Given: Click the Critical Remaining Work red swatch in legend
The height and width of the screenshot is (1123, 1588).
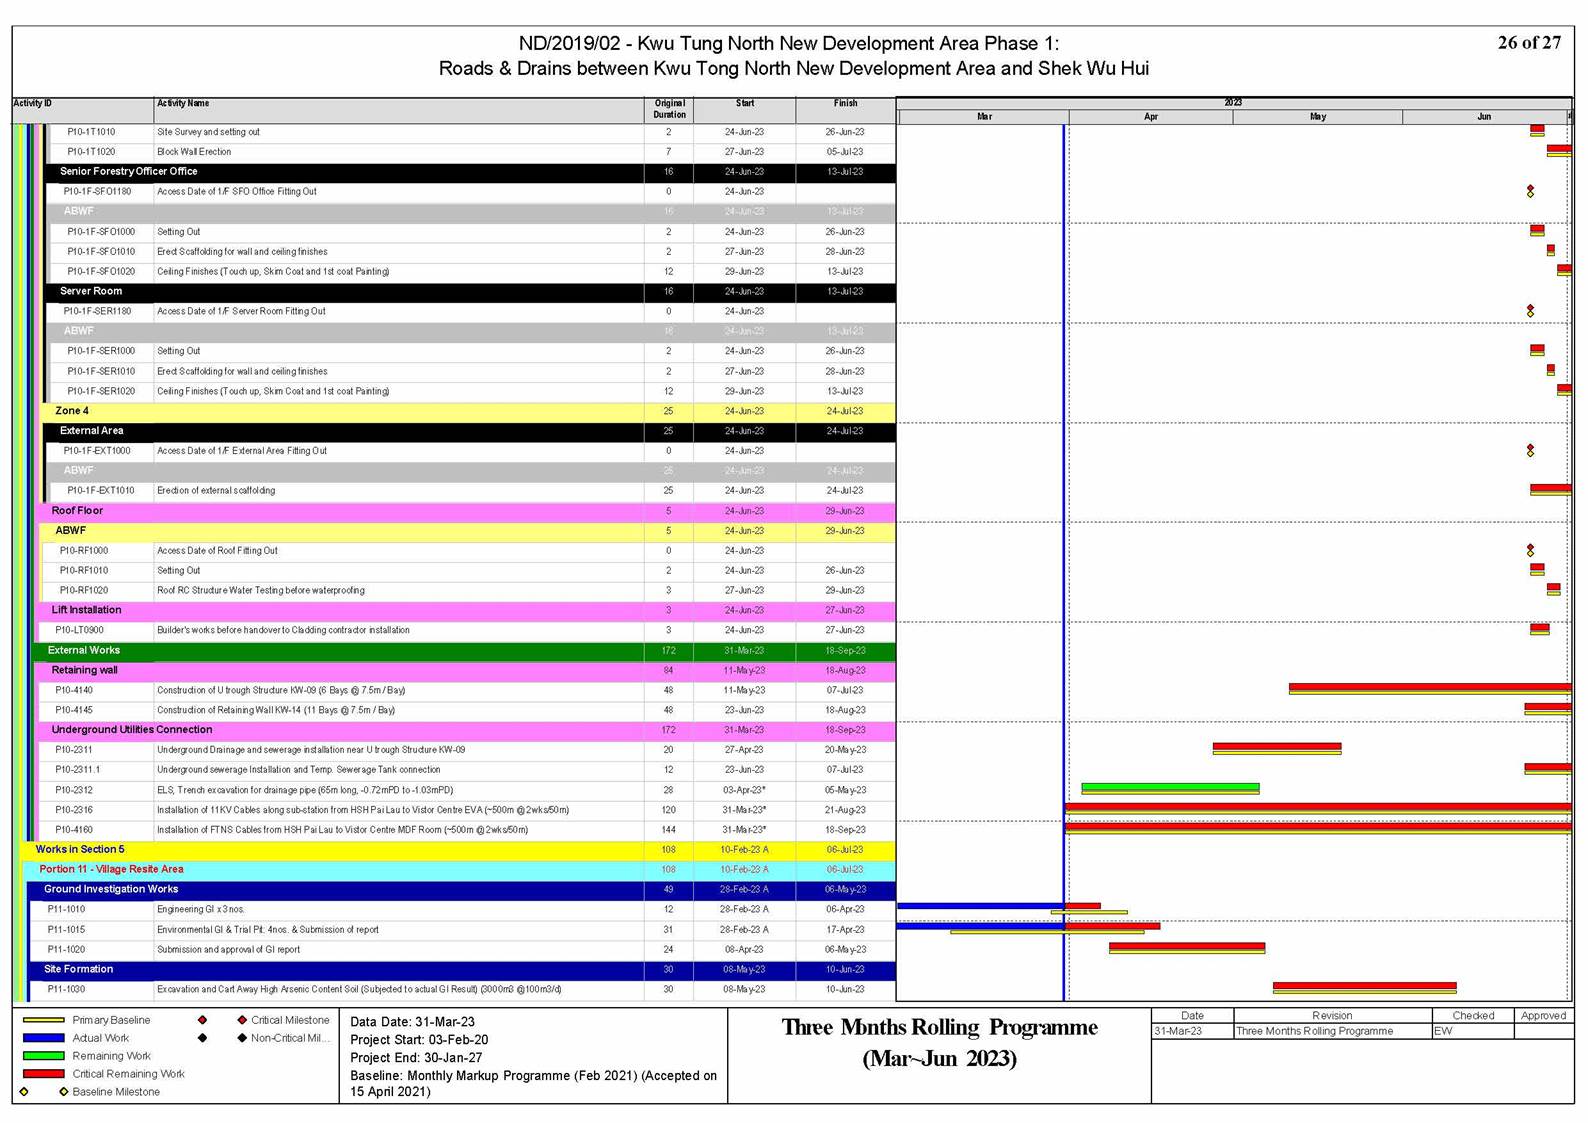Looking at the screenshot, I should [43, 1074].
